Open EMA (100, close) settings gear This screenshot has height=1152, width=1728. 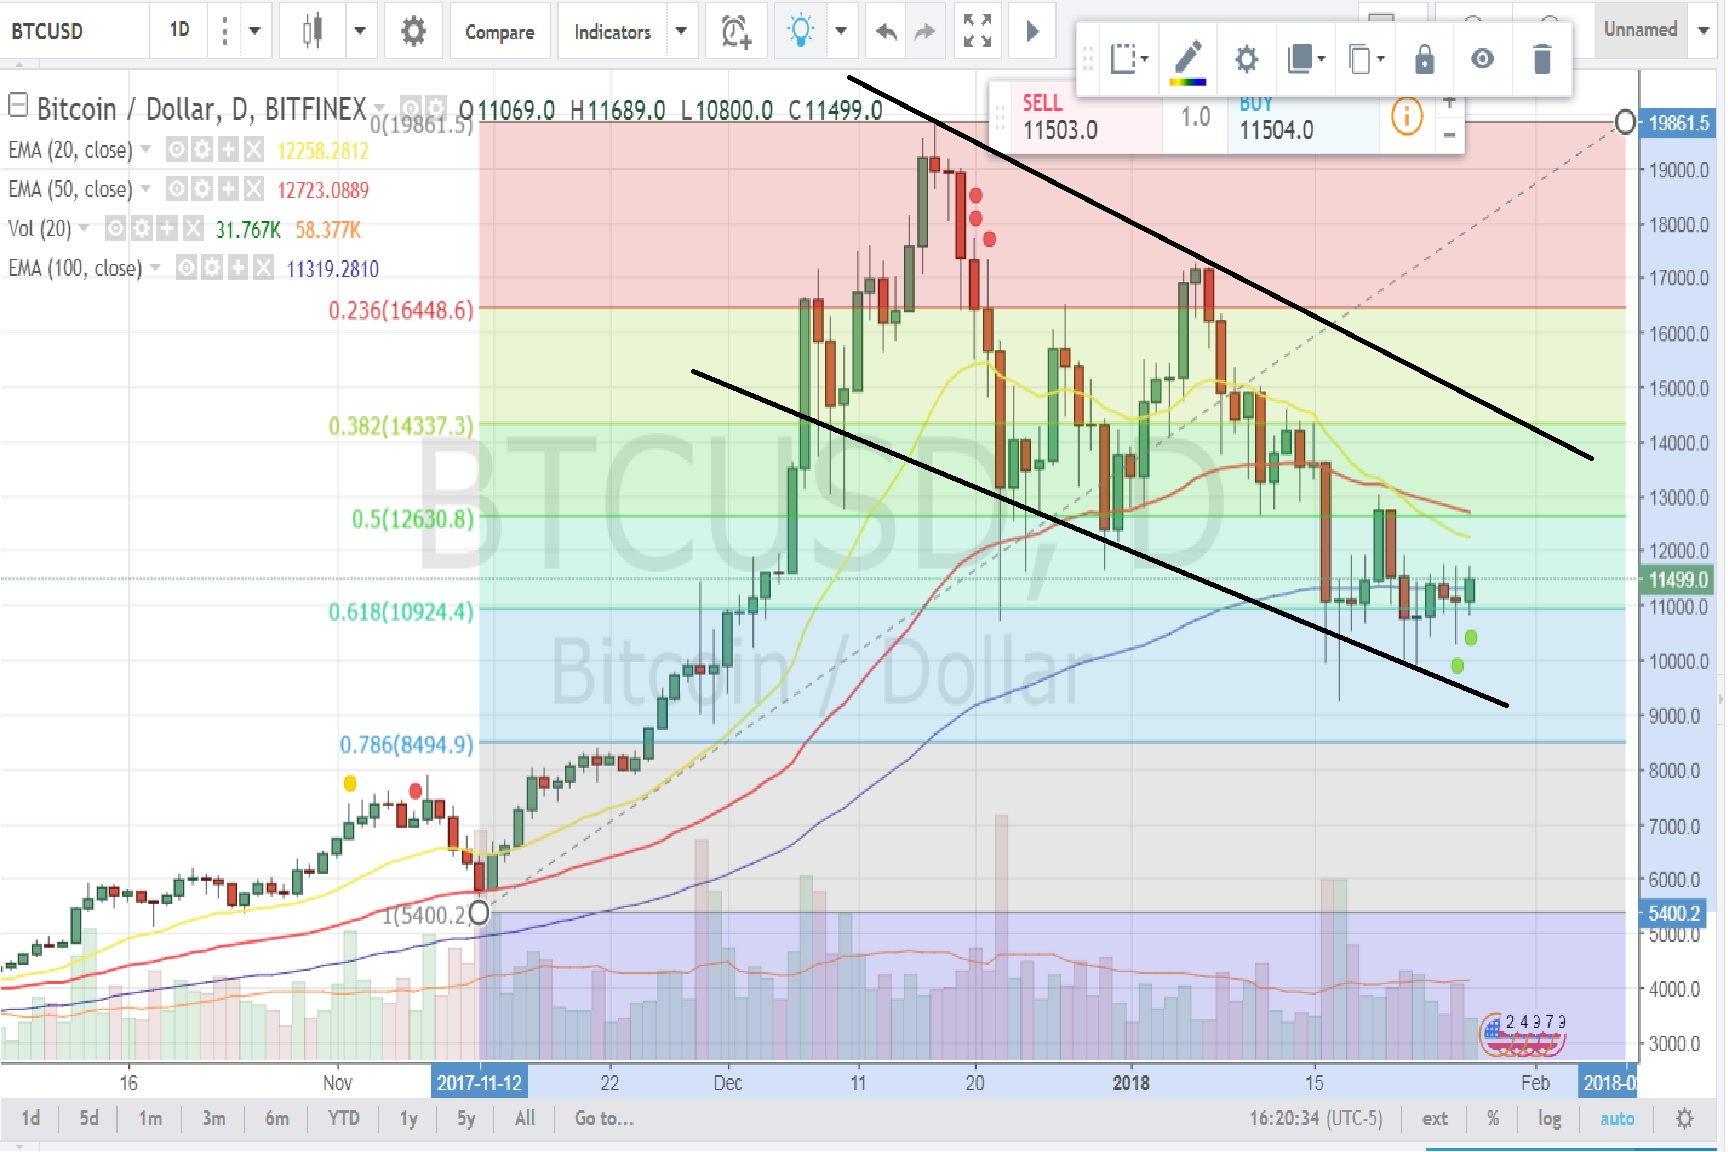click(212, 268)
